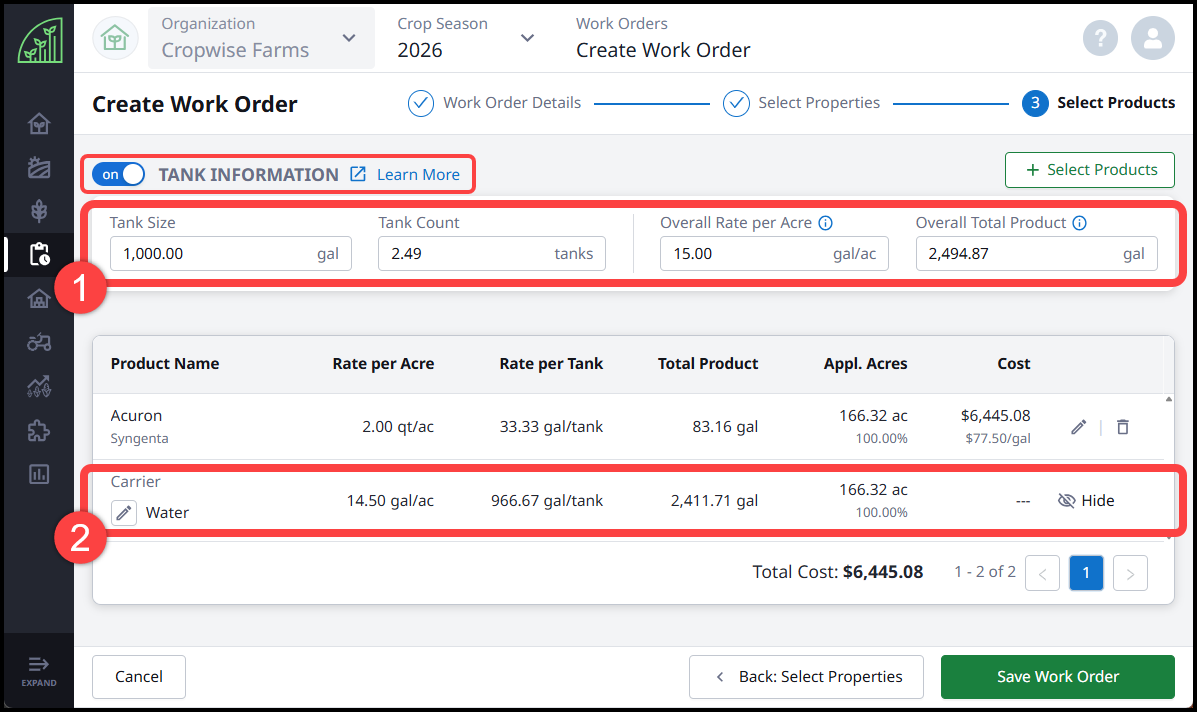Viewport: 1197px width, 712px height.
Task: Select page 1 in pagination
Action: coord(1086,573)
